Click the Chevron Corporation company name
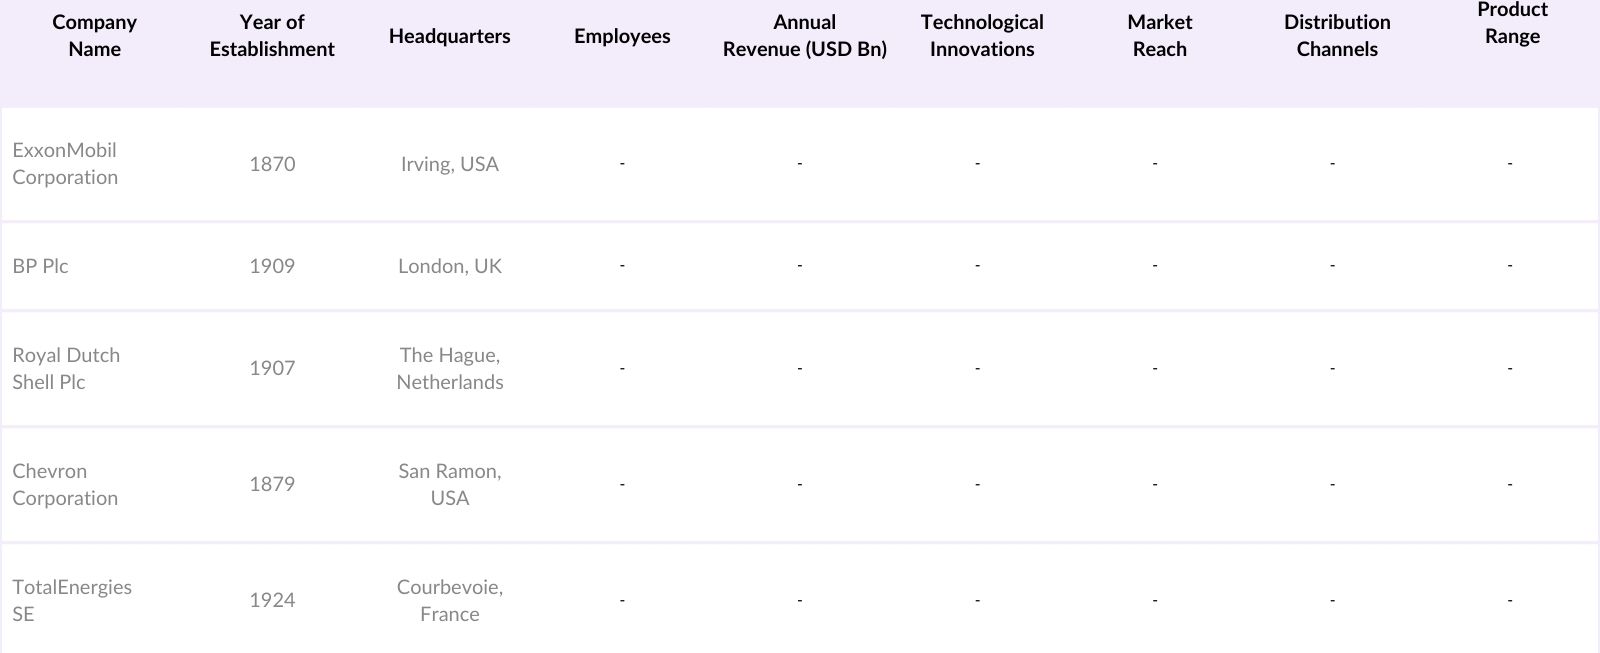The image size is (1600, 653). pyautogui.click(x=65, y=484)
